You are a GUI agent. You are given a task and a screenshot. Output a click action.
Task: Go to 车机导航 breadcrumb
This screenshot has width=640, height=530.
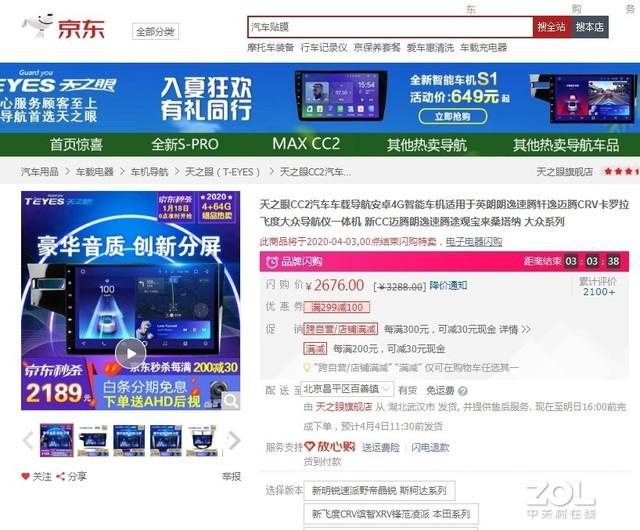click(149, 172)
